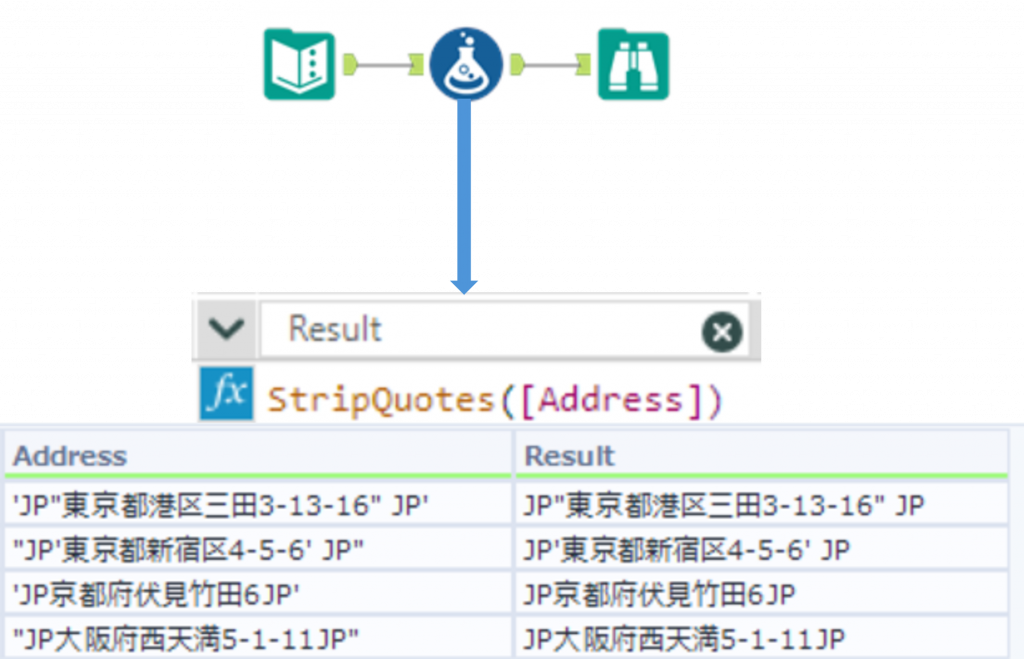Click the Browse tool's input anchor
This screenshot has width=1024, height=659.
[586, 66]
